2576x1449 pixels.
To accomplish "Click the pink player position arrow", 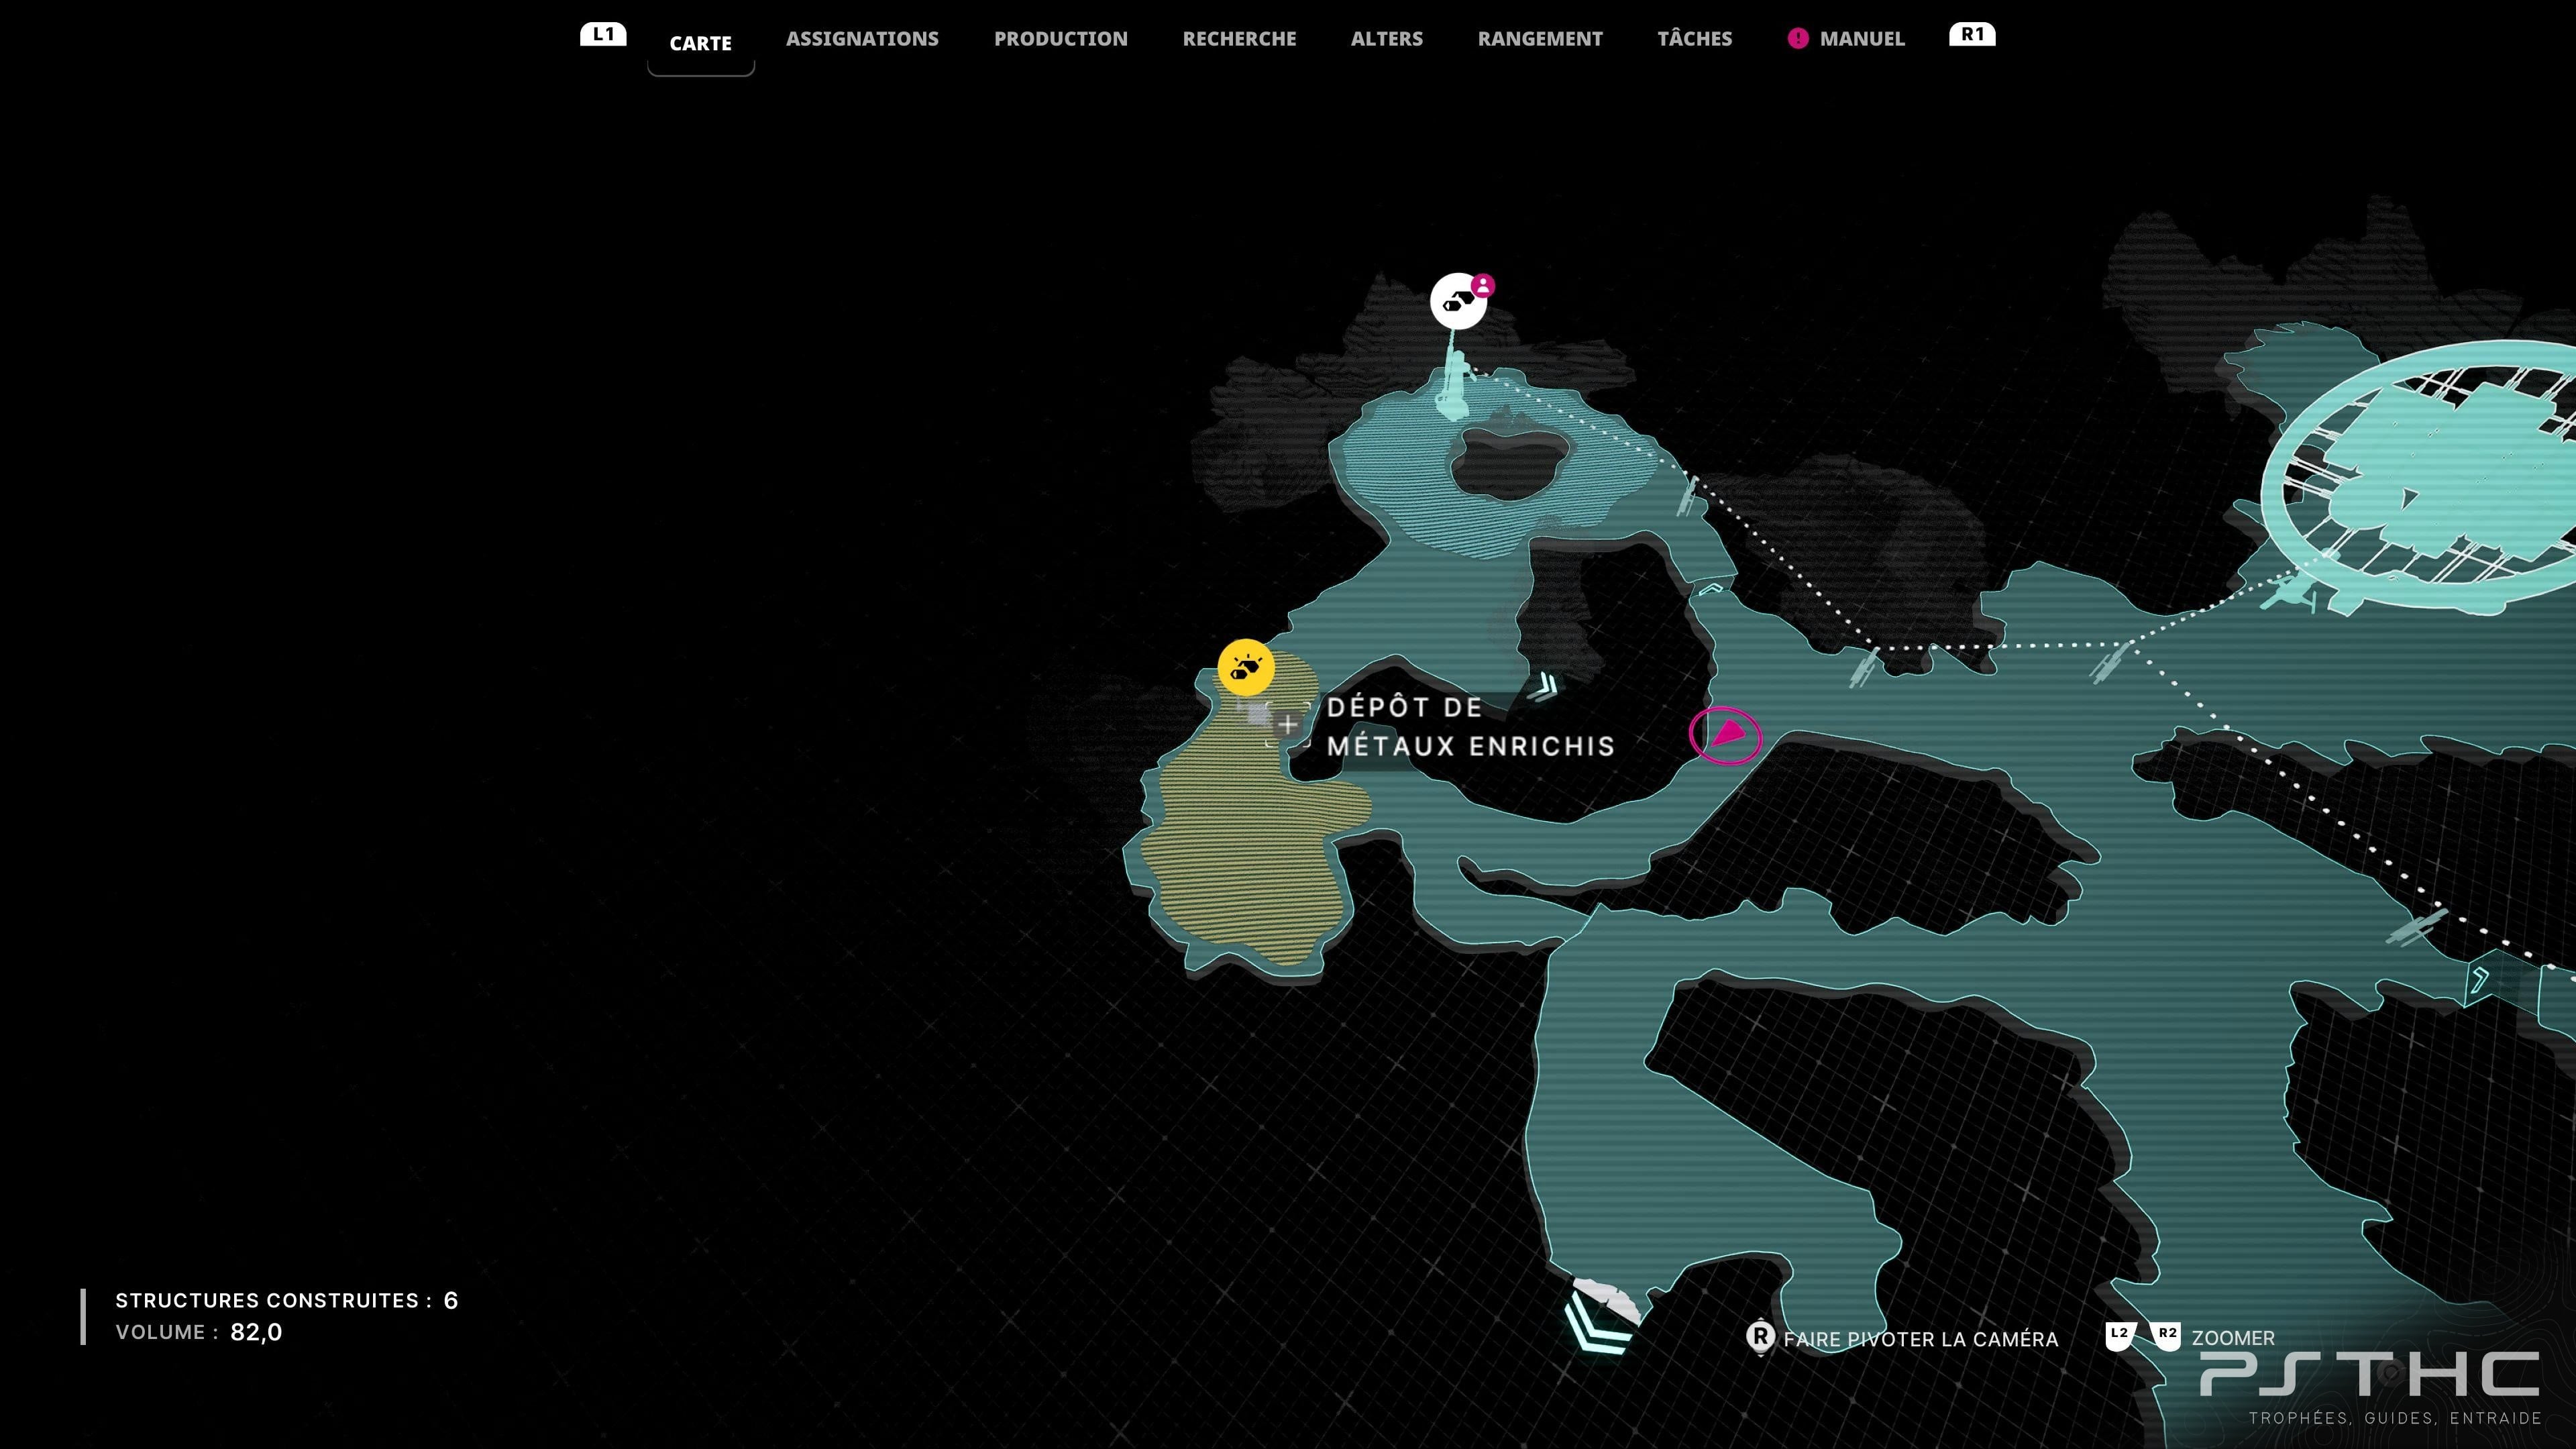I will (x=1726, y=735).
